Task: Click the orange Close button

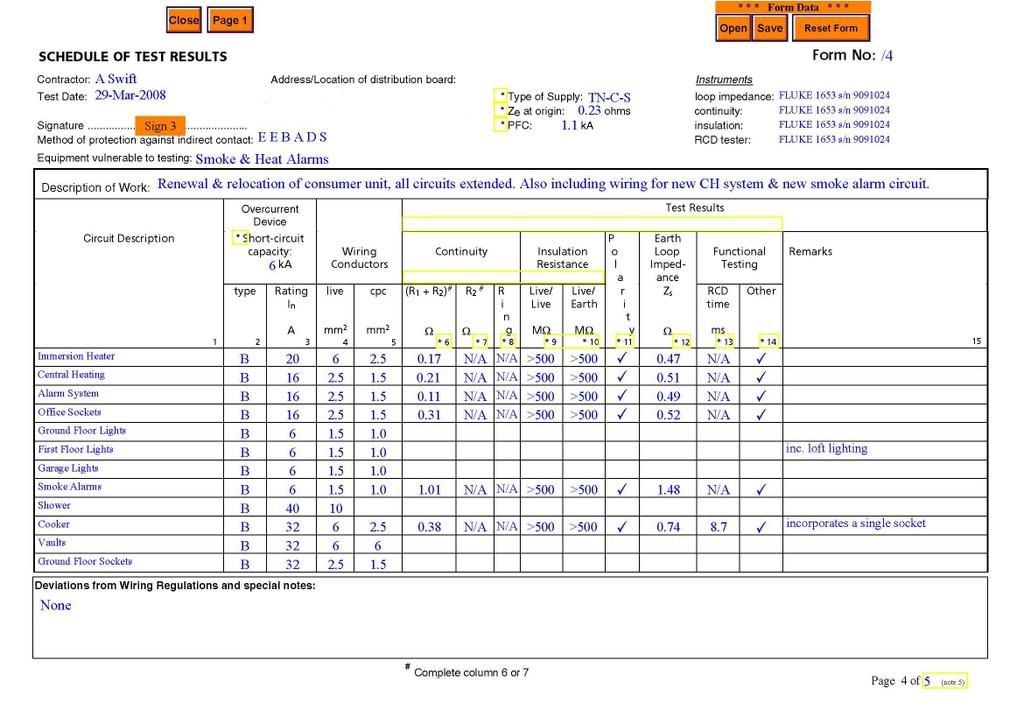Action: click(184, 20)
